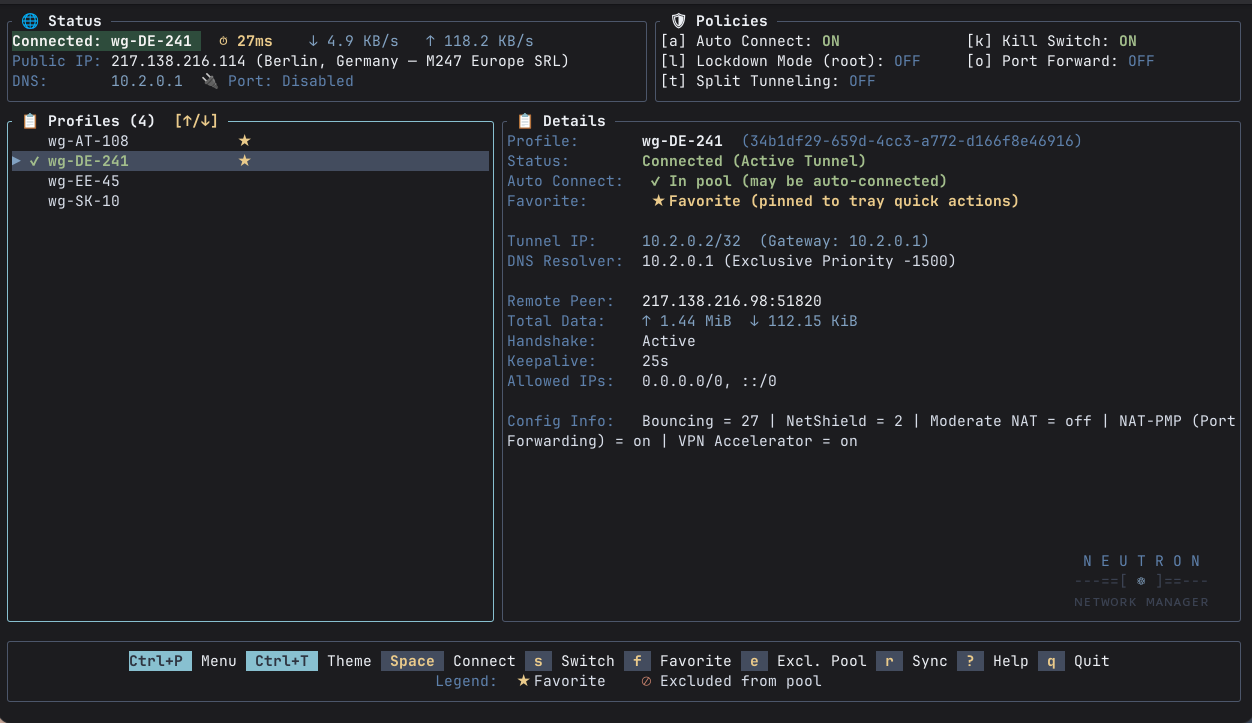Click the Exclusive Priority -1500 DNS resolver text
1252x723 pixels.
[840, 261]
